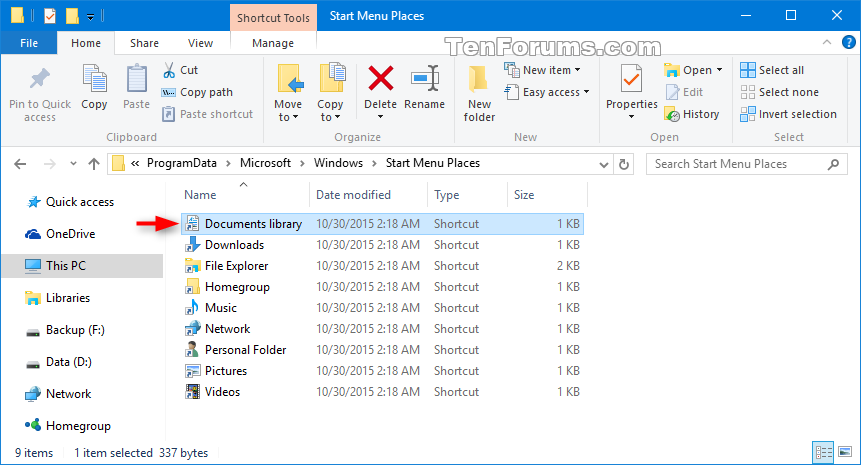Switch to the Manage tab
Screen dimensions: 861x465
click(273, 43)
